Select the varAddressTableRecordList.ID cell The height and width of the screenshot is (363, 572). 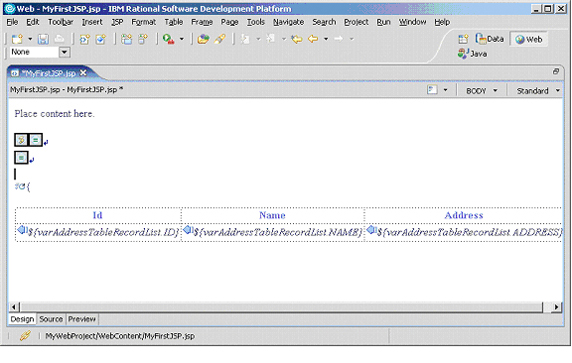pyautogui.click(x=98, y=232)
